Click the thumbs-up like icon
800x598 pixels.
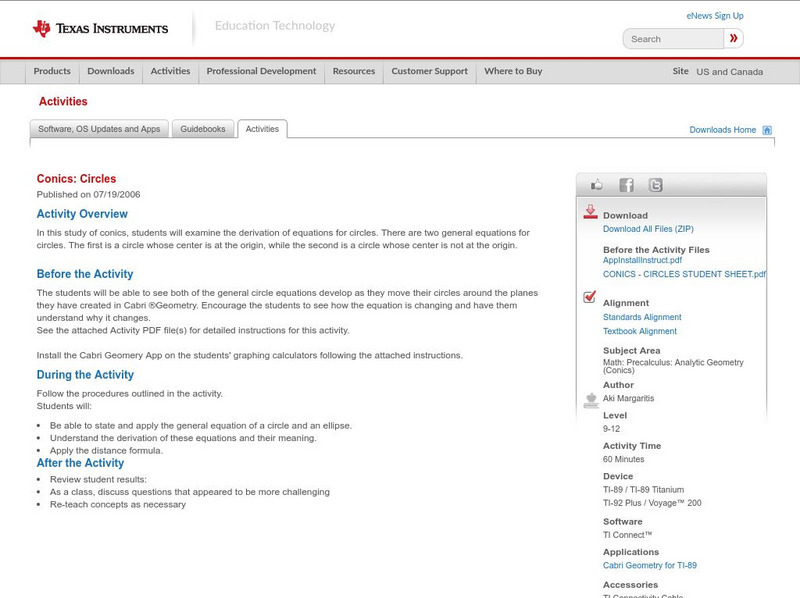596,185
